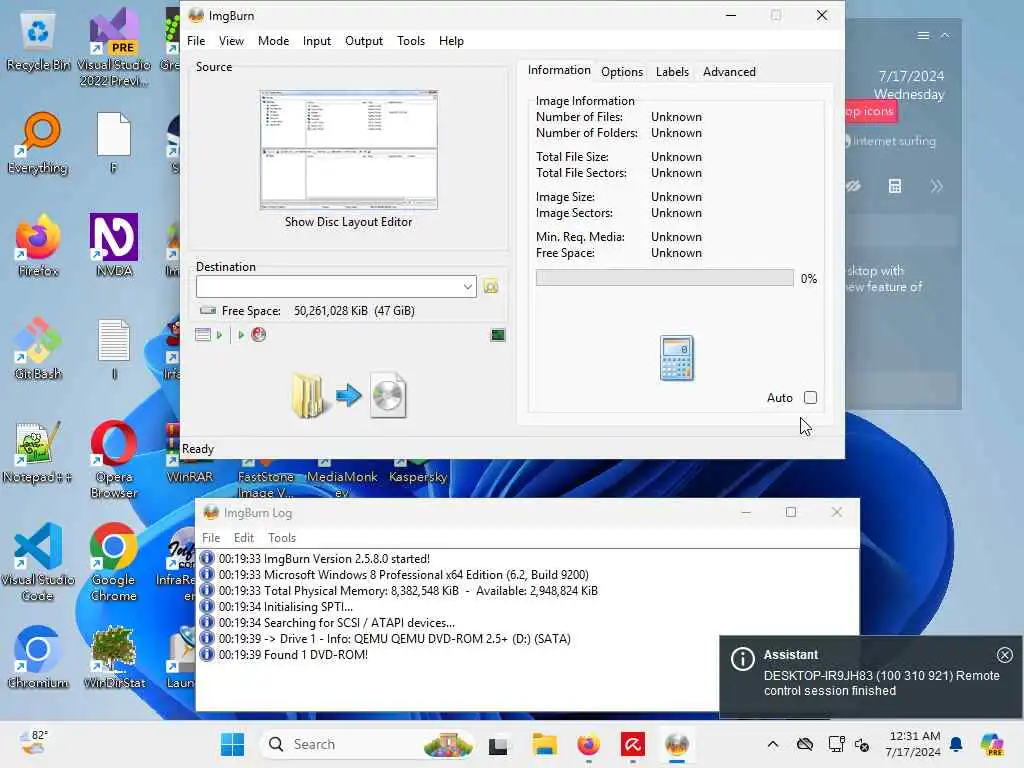Image resolution: width=1024 pixels, height=768 pixels.
Task: Select the Notepad++ desktop icon
Action: pyautogui.click(x=37, y=452)
